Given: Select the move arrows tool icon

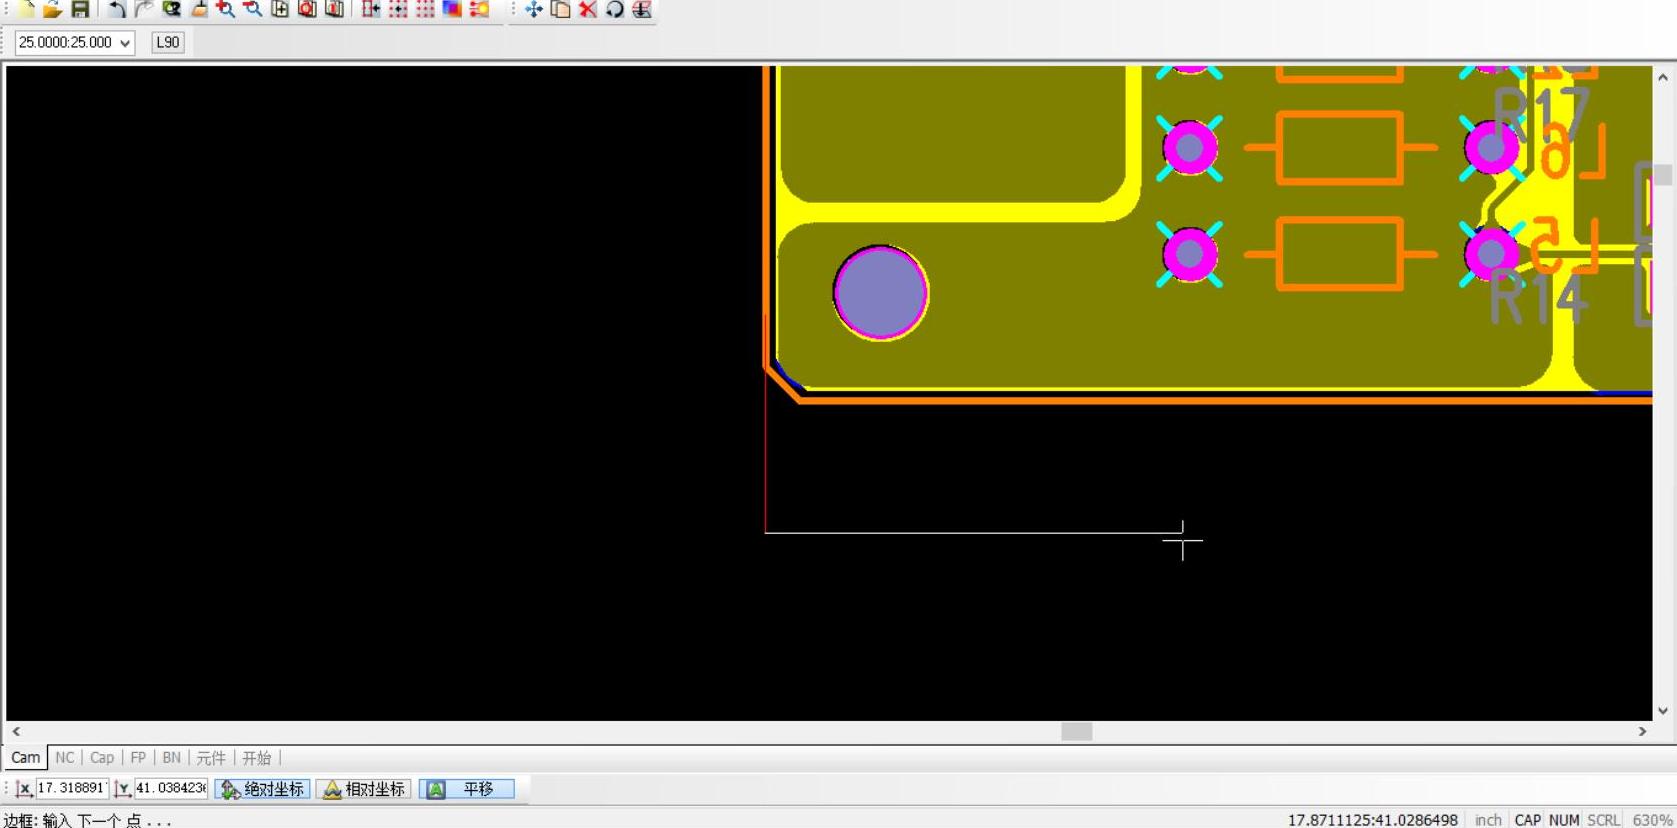Looking at the screenshot, I should click(x=533, y=9).
